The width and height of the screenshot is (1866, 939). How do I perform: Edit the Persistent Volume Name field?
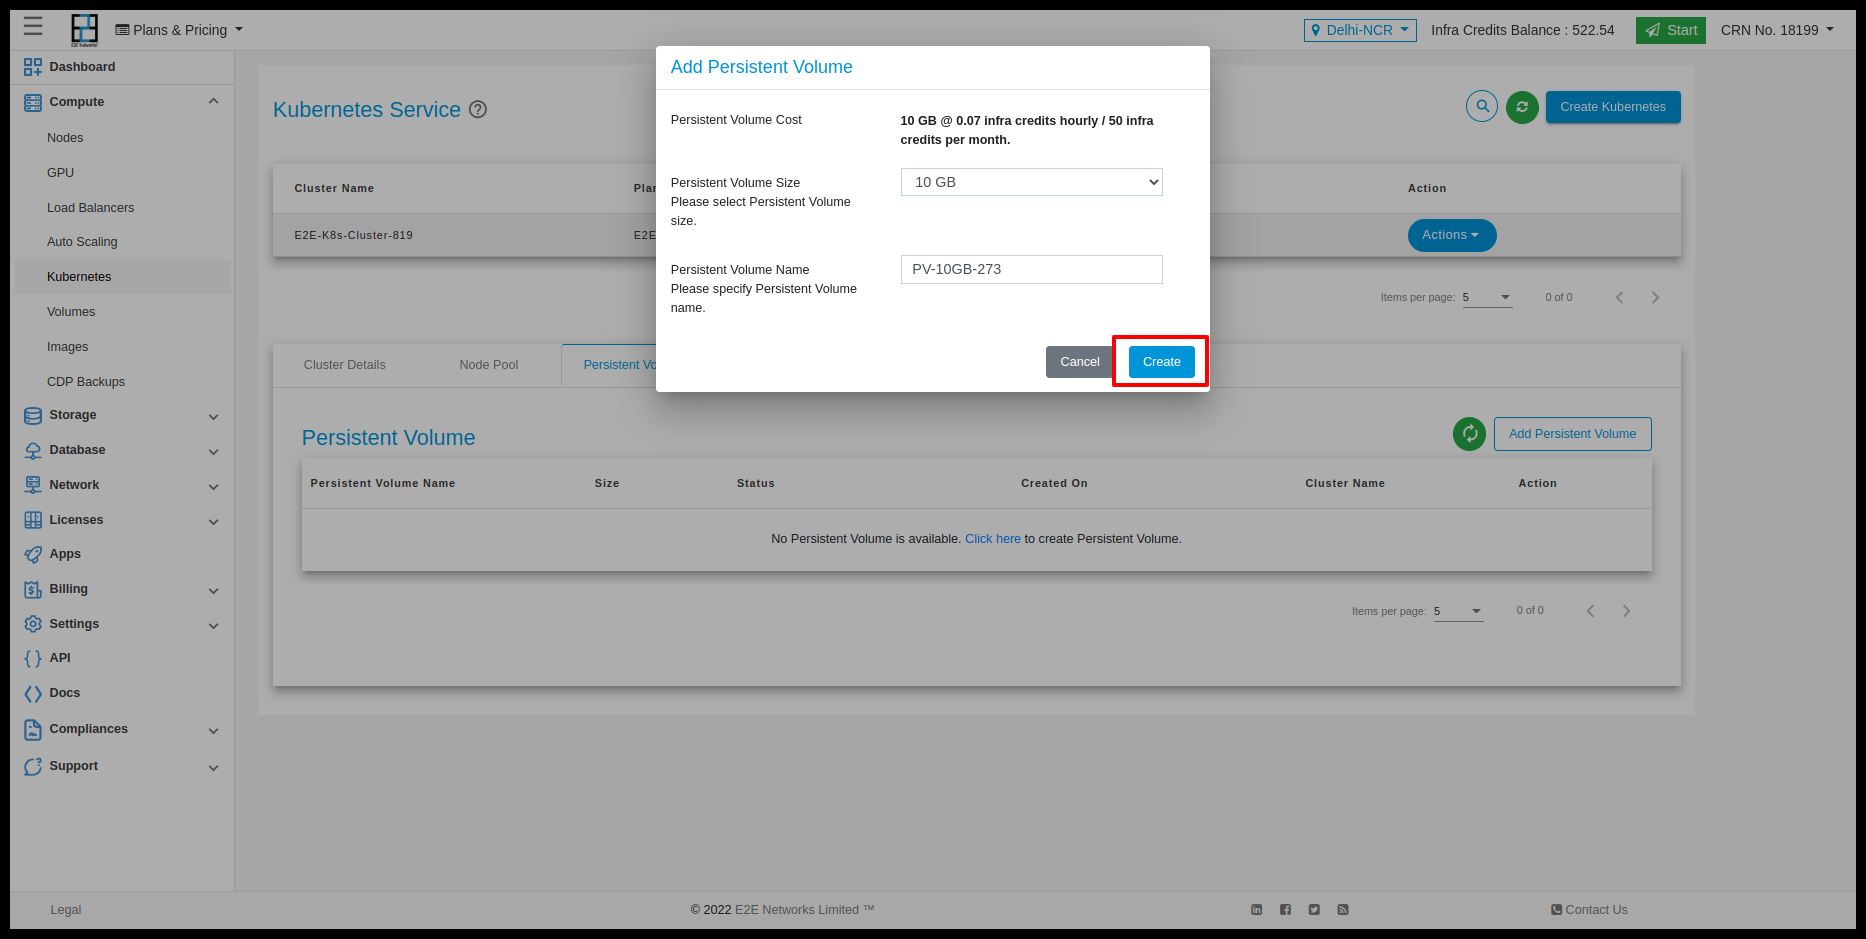click(x=1031, y=269)
